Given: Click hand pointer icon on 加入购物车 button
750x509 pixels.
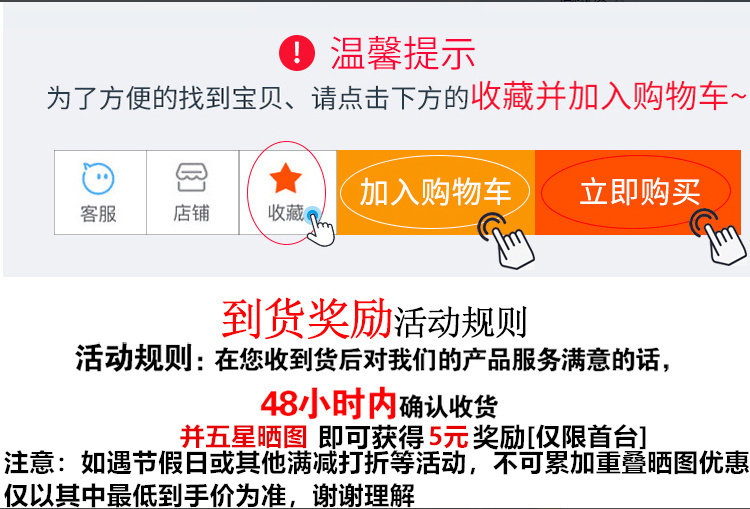Looking at the screenshot, I should pyautogui.click(x=506, y=241).
